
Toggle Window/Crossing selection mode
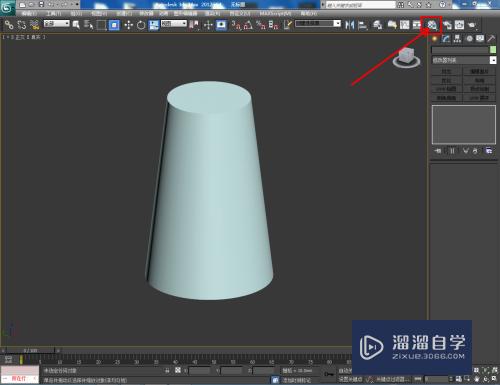[x=114, y=25]
